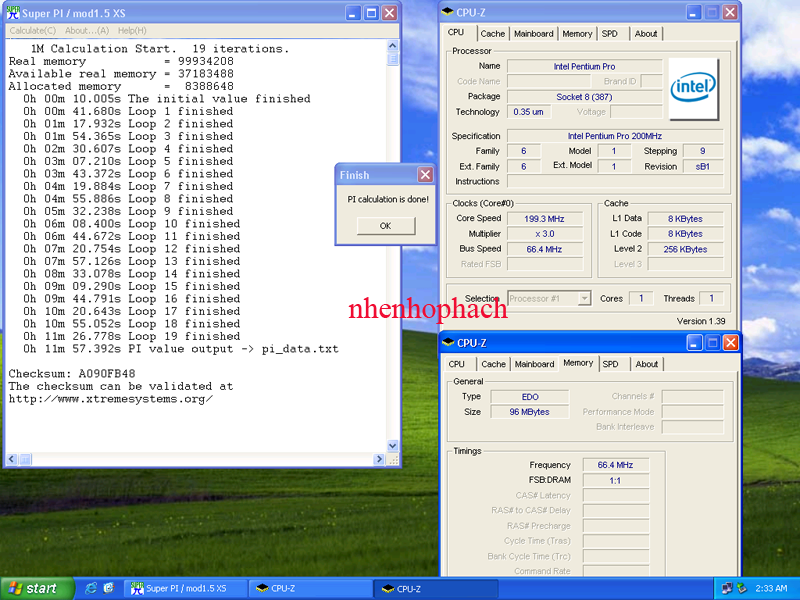Viewport: 800px width, 600px height.
Task: Click bottom CPU-Z window title icon
Action: pos(448,342)
